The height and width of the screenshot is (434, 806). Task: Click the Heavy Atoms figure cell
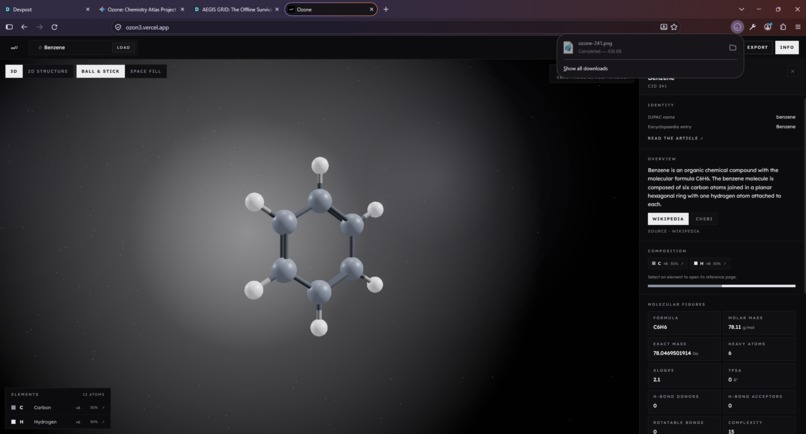tap(759, 349)
